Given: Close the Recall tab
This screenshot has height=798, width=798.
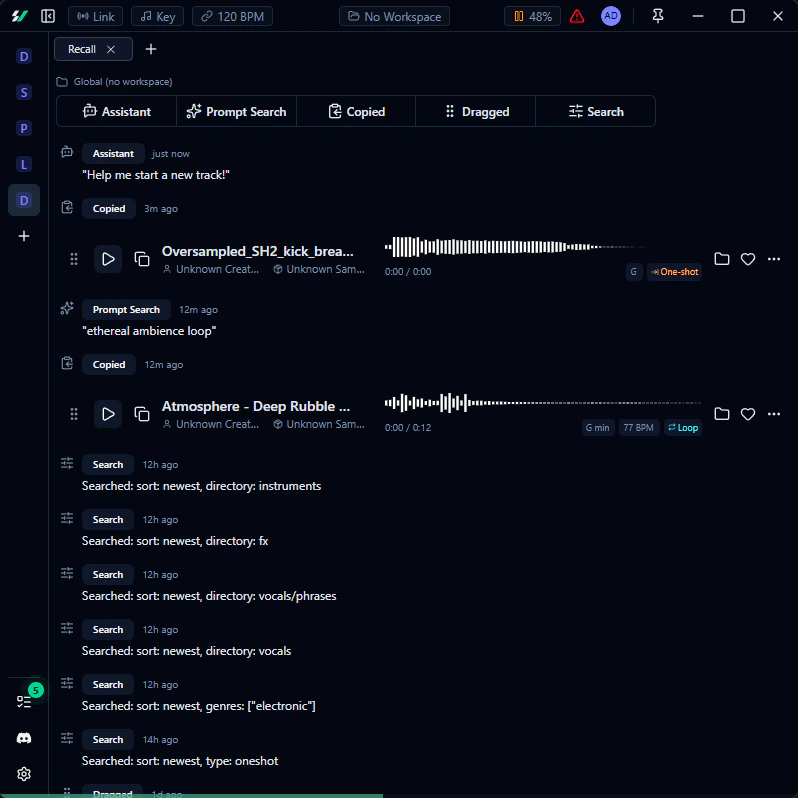Looking at the screenshot, I should coord(111,49).
